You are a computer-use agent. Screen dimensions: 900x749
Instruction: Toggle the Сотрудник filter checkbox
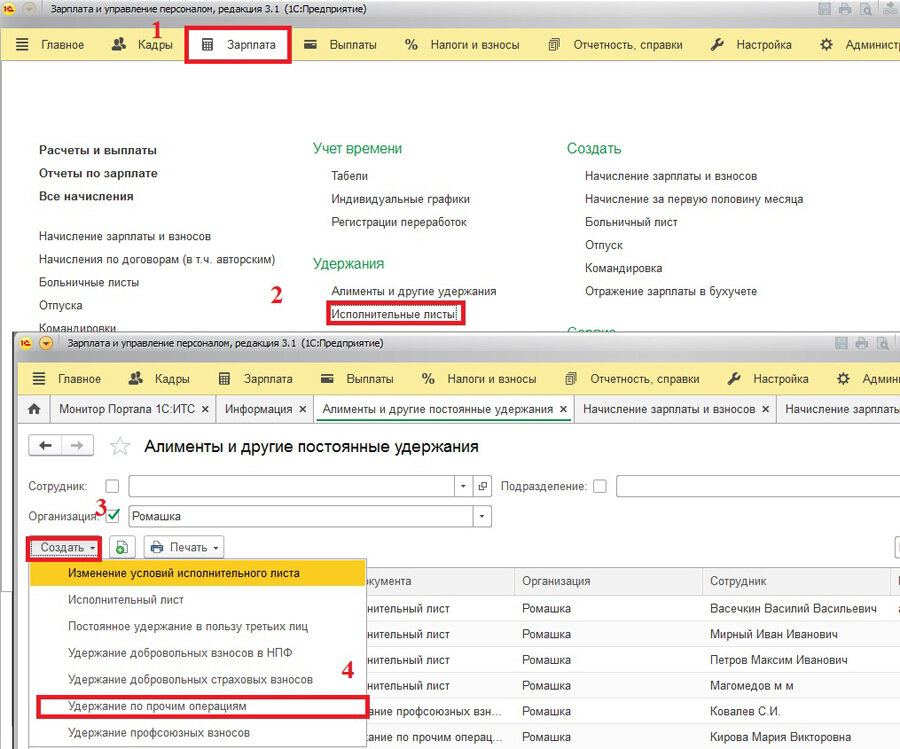click(x=112, y=486)
